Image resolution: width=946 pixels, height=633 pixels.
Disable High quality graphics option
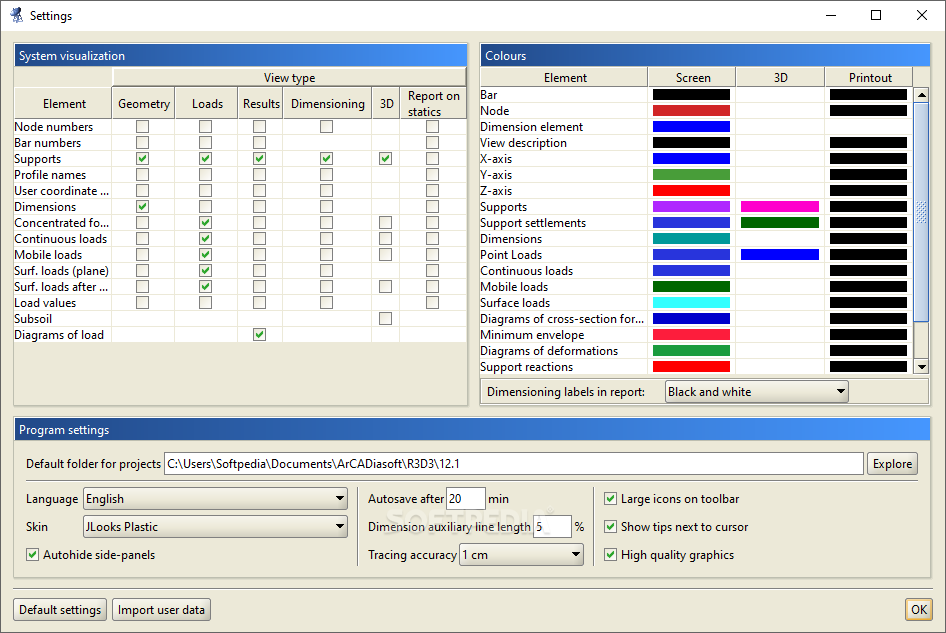[611, 555]
